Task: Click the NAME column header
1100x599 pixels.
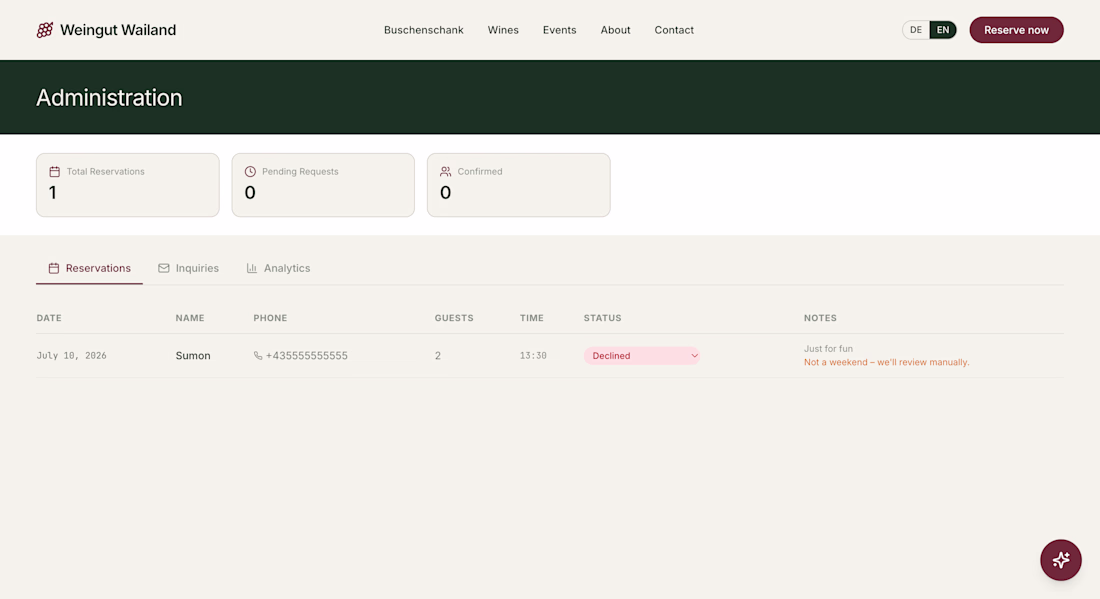Action: click(x=190, y=318)
